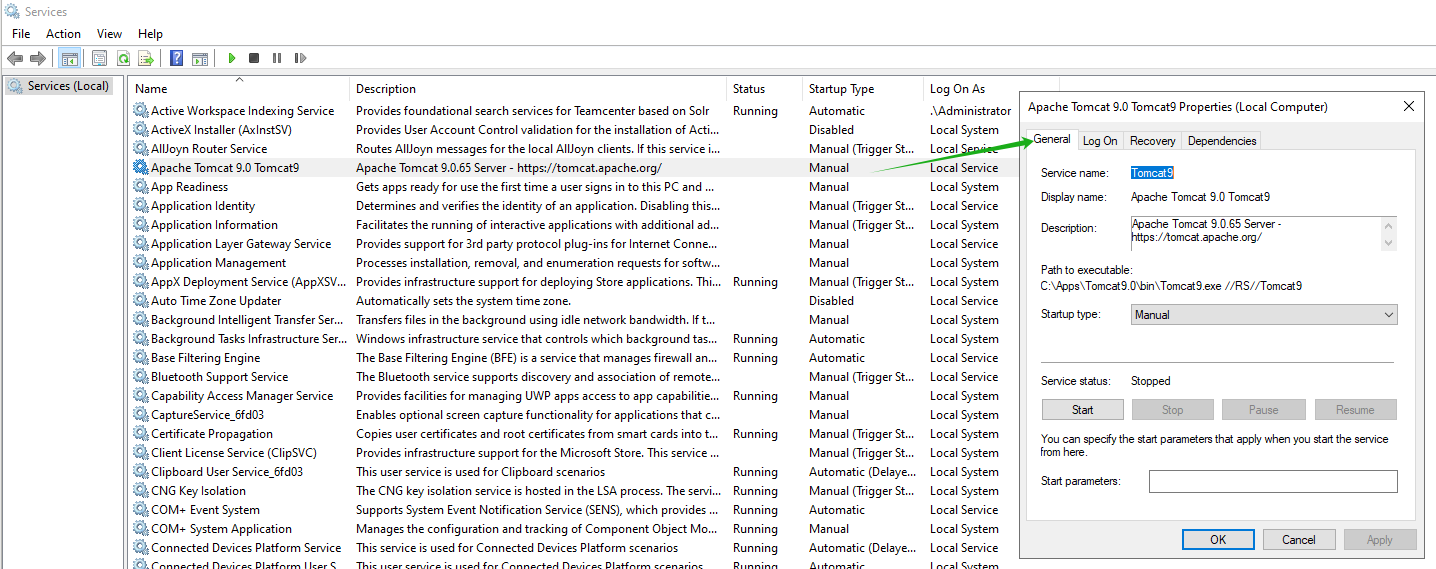
Task: Open the Help menu
Action: tap(150, 34)
